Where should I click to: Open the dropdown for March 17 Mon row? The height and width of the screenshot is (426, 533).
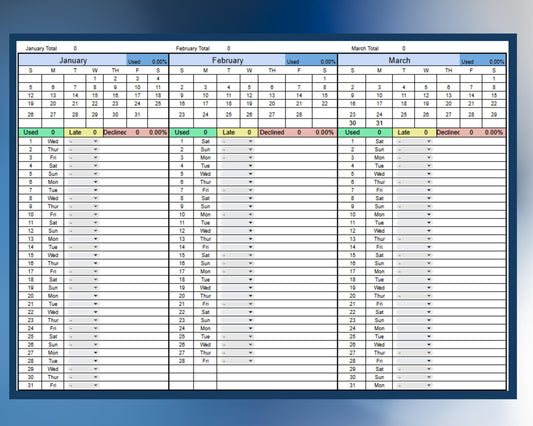click(x=414, y=271)
